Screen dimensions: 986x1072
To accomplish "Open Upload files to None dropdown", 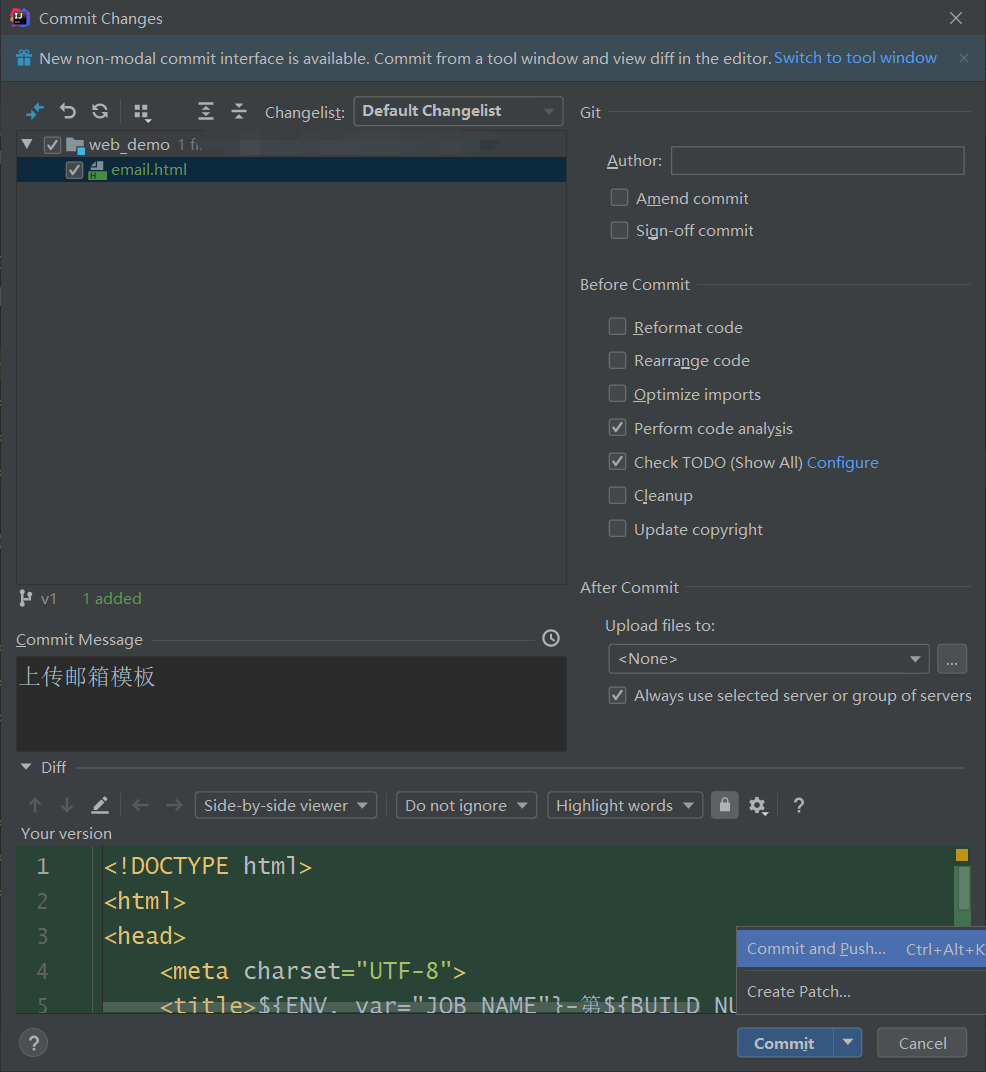I will [768, 658].
